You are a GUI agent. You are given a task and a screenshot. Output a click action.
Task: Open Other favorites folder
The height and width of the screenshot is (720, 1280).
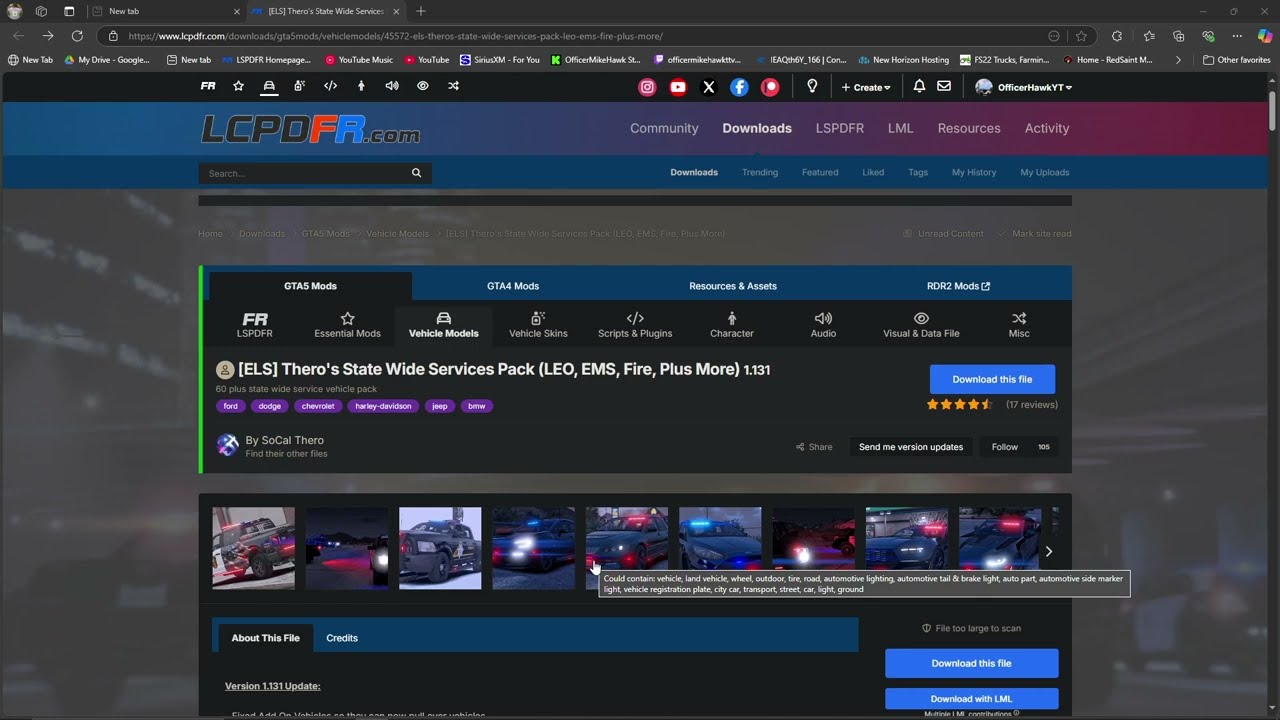click(1237, 60)
